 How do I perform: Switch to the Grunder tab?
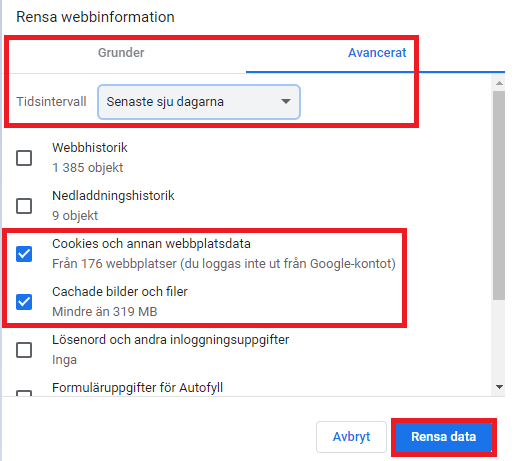click(121, 53)
